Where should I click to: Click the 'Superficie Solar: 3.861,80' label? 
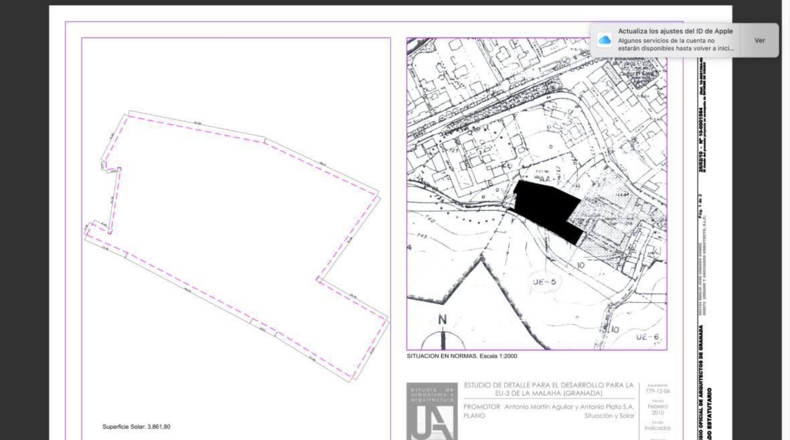click(136, 426)
